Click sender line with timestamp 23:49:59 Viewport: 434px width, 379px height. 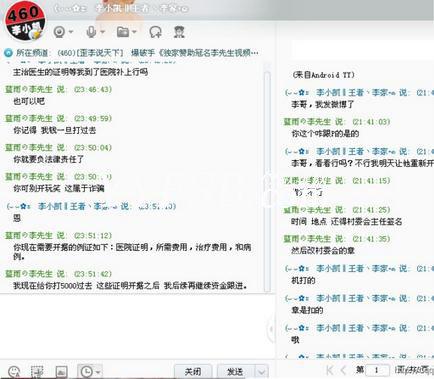point(58,118)
